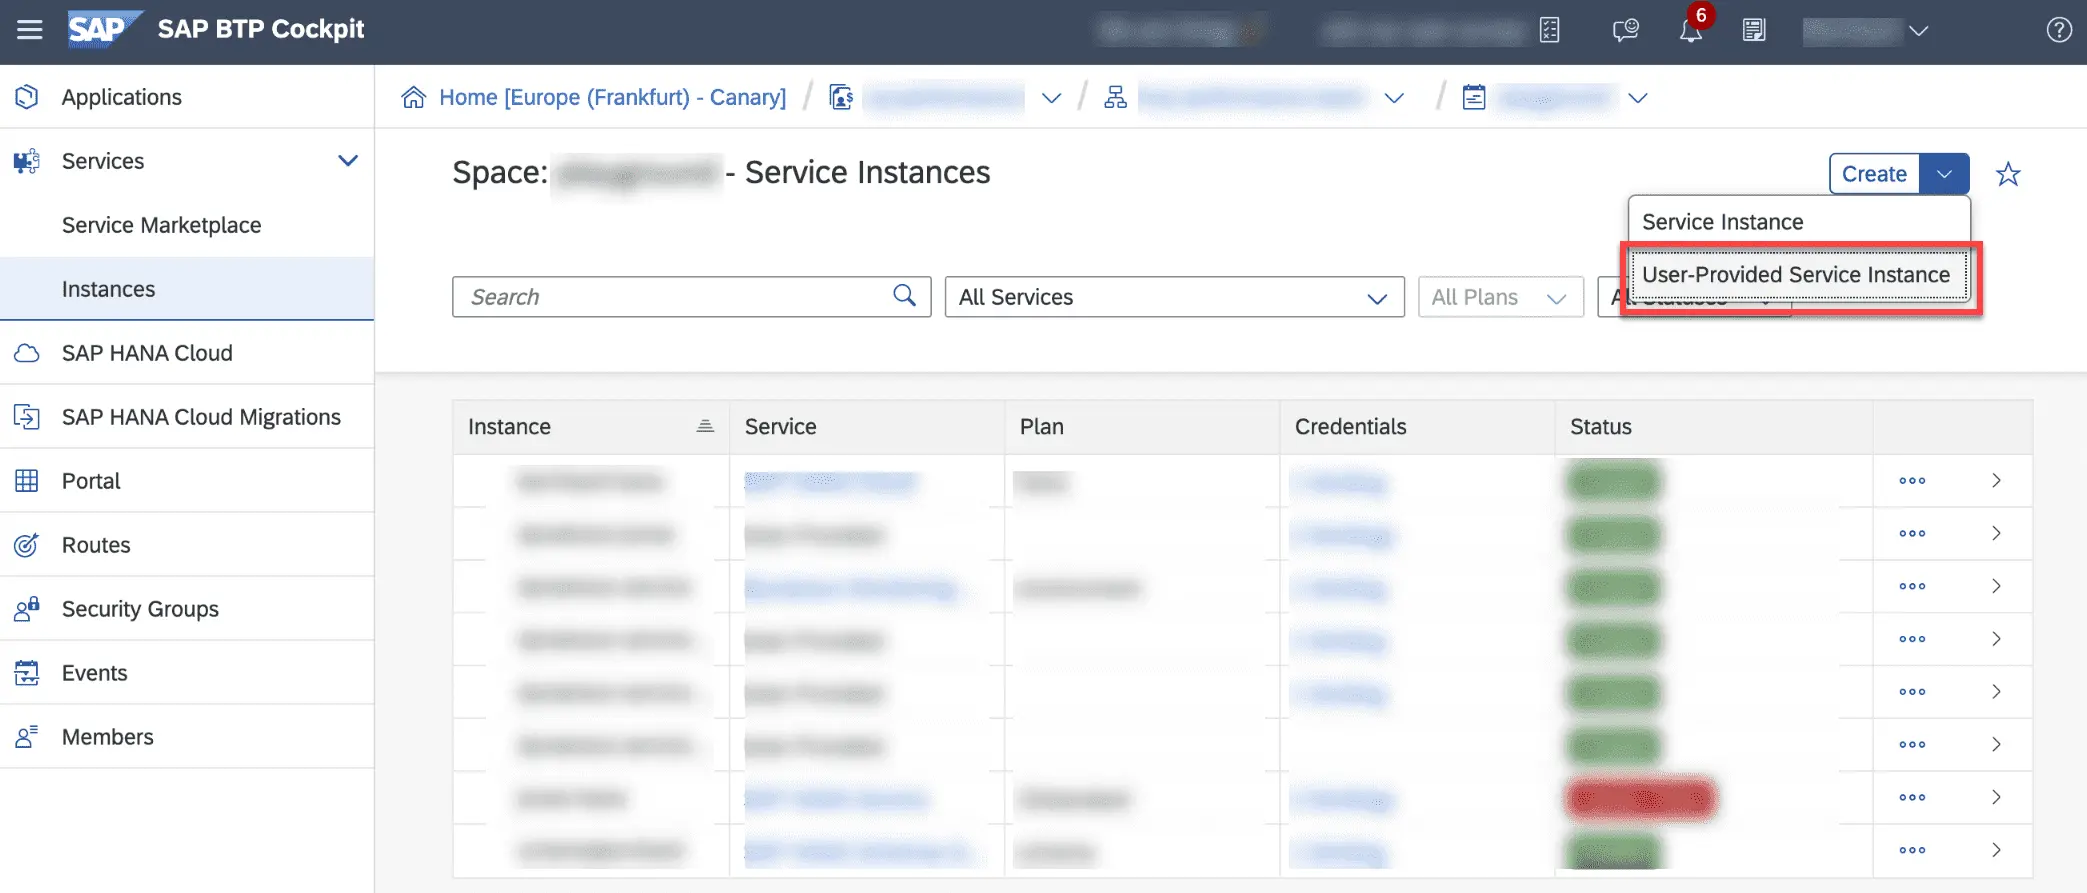Mark page as favorite with star icon
This screenshot has width=2087, height=893.
[2007, 175]
